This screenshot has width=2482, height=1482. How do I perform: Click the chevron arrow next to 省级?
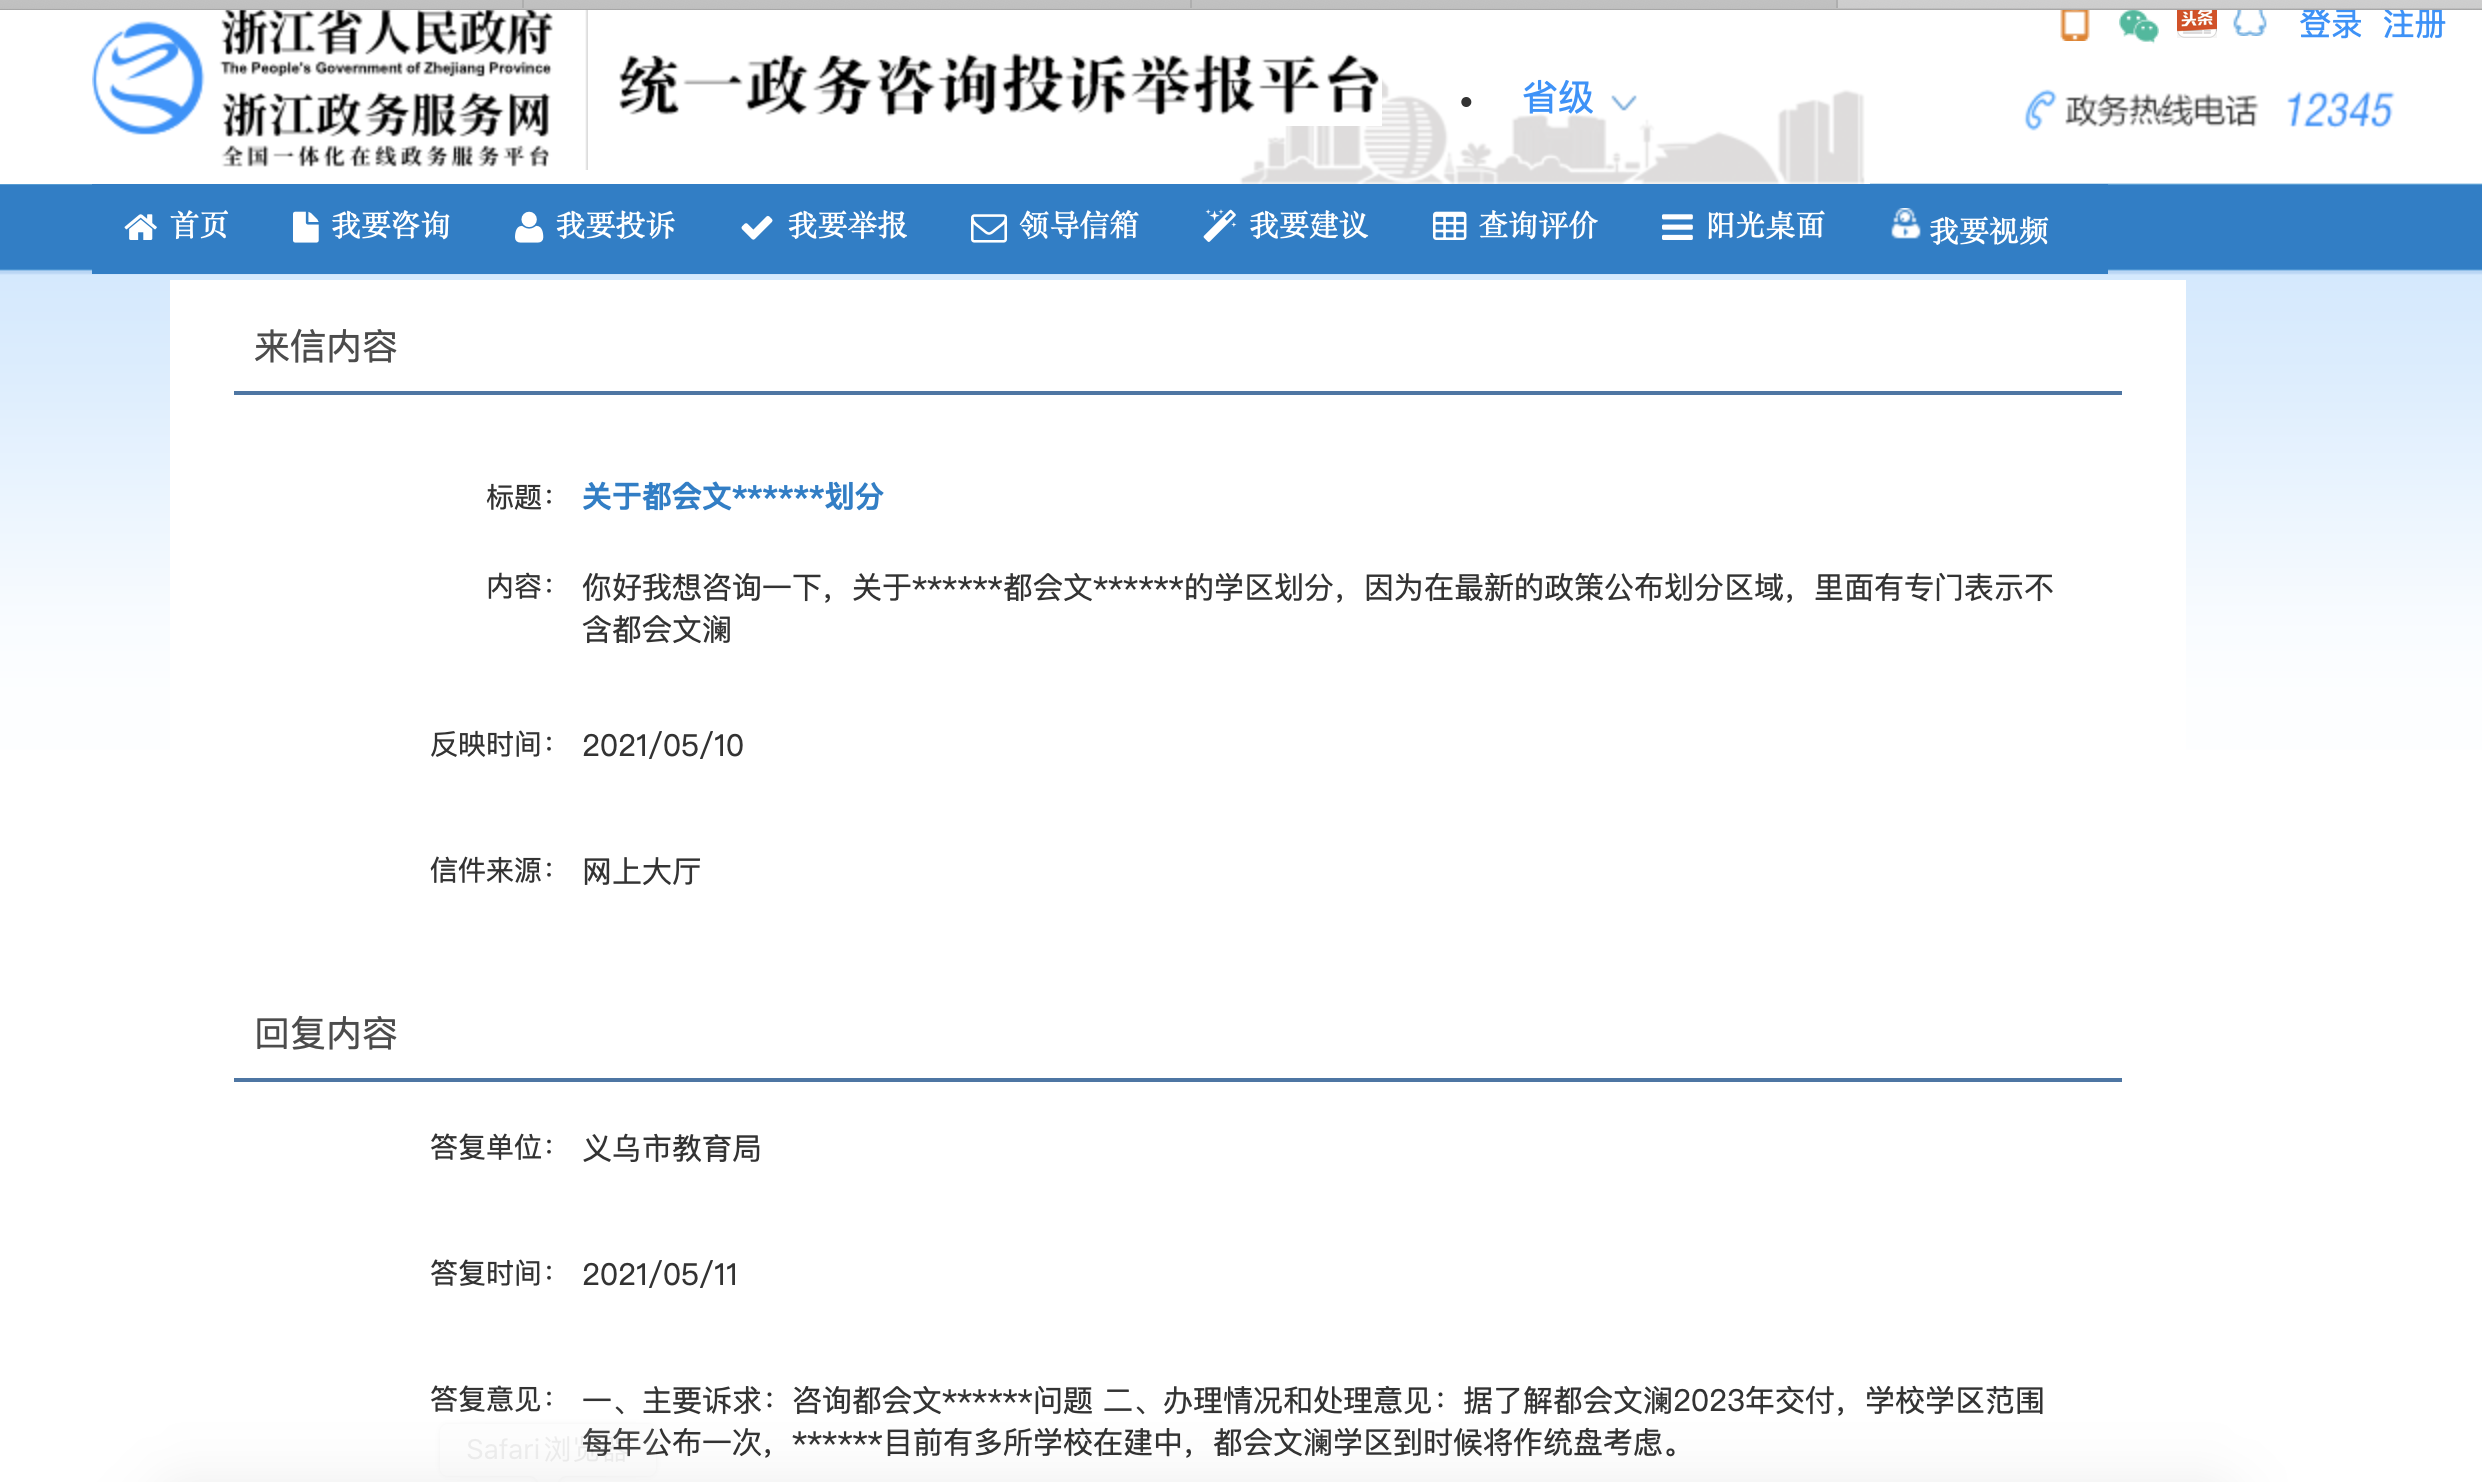click(x=1624, y=102)
